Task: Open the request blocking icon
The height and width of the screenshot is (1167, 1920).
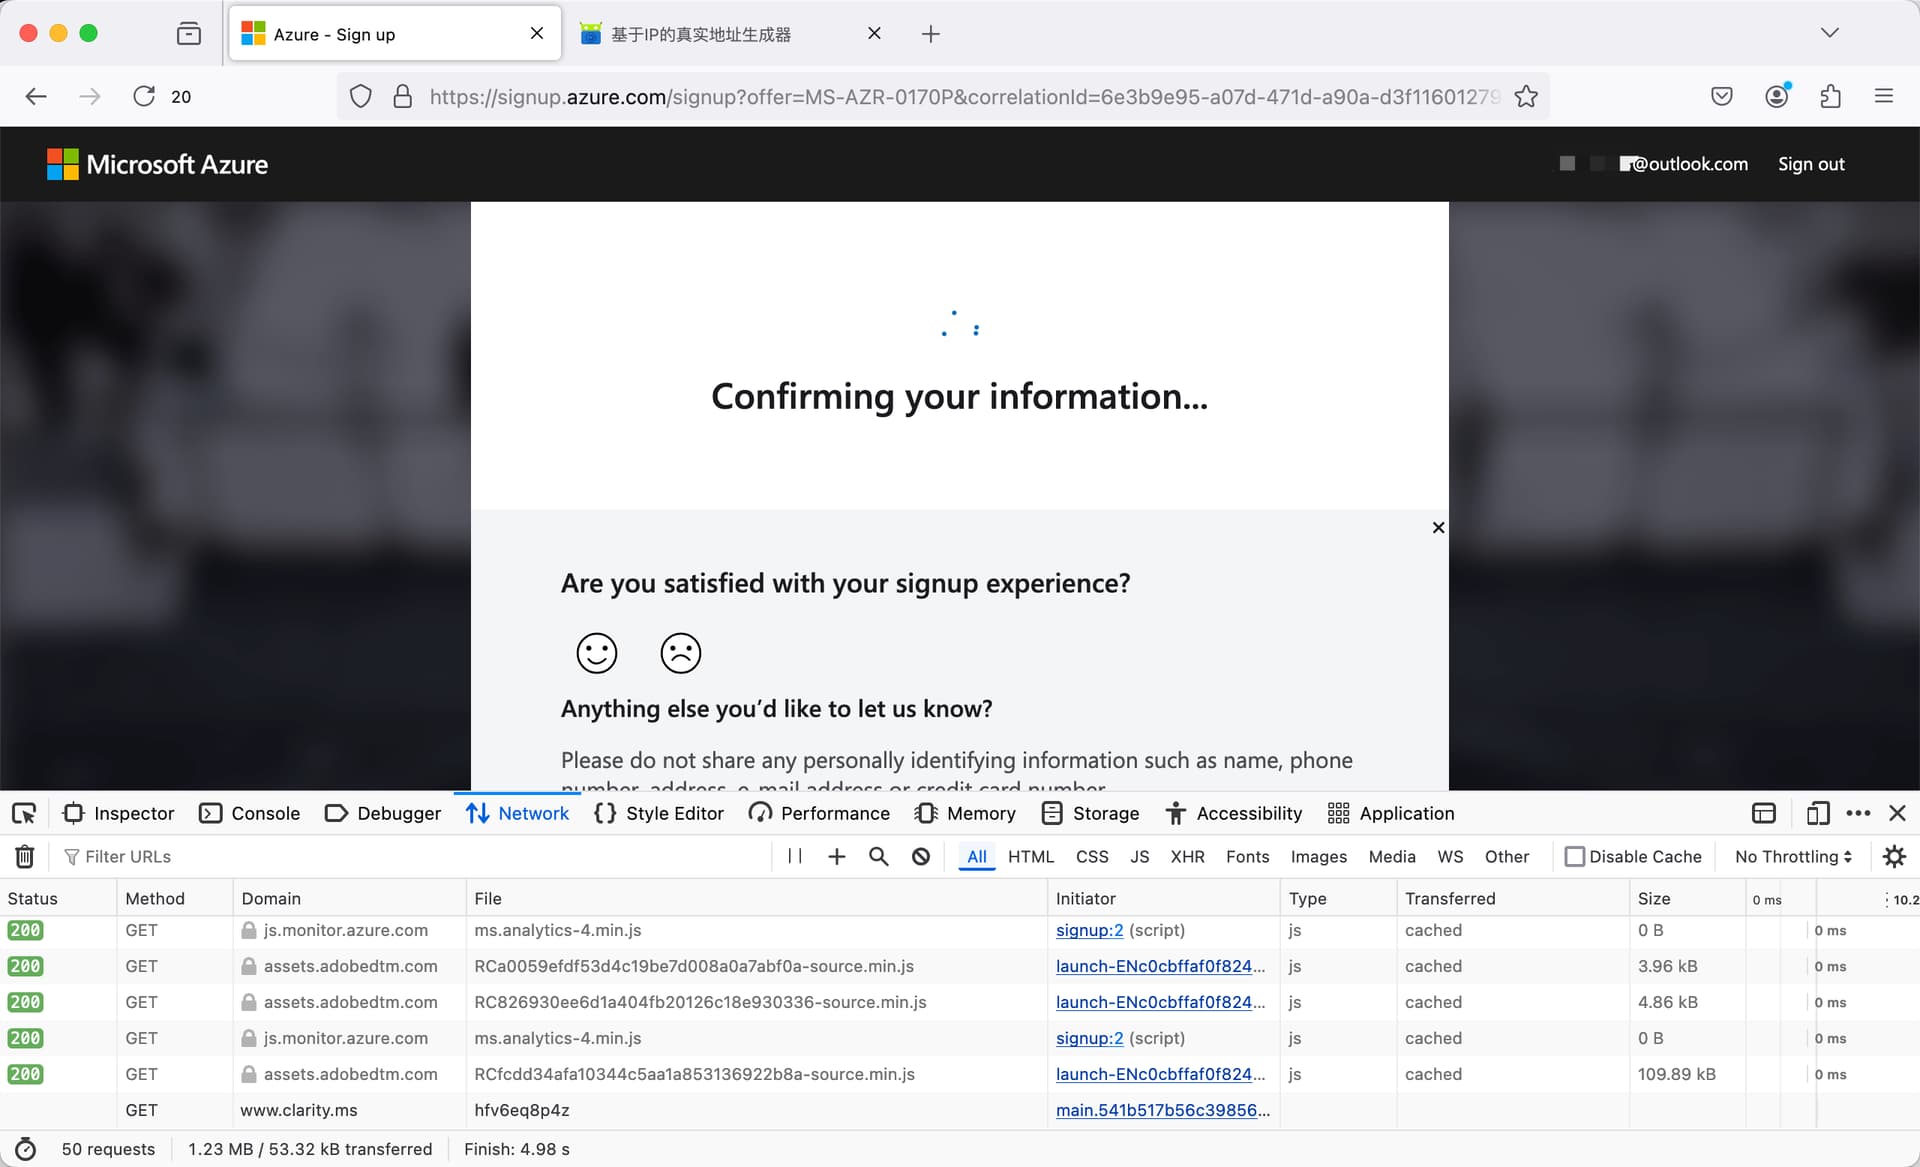Action: click(921, 856)
